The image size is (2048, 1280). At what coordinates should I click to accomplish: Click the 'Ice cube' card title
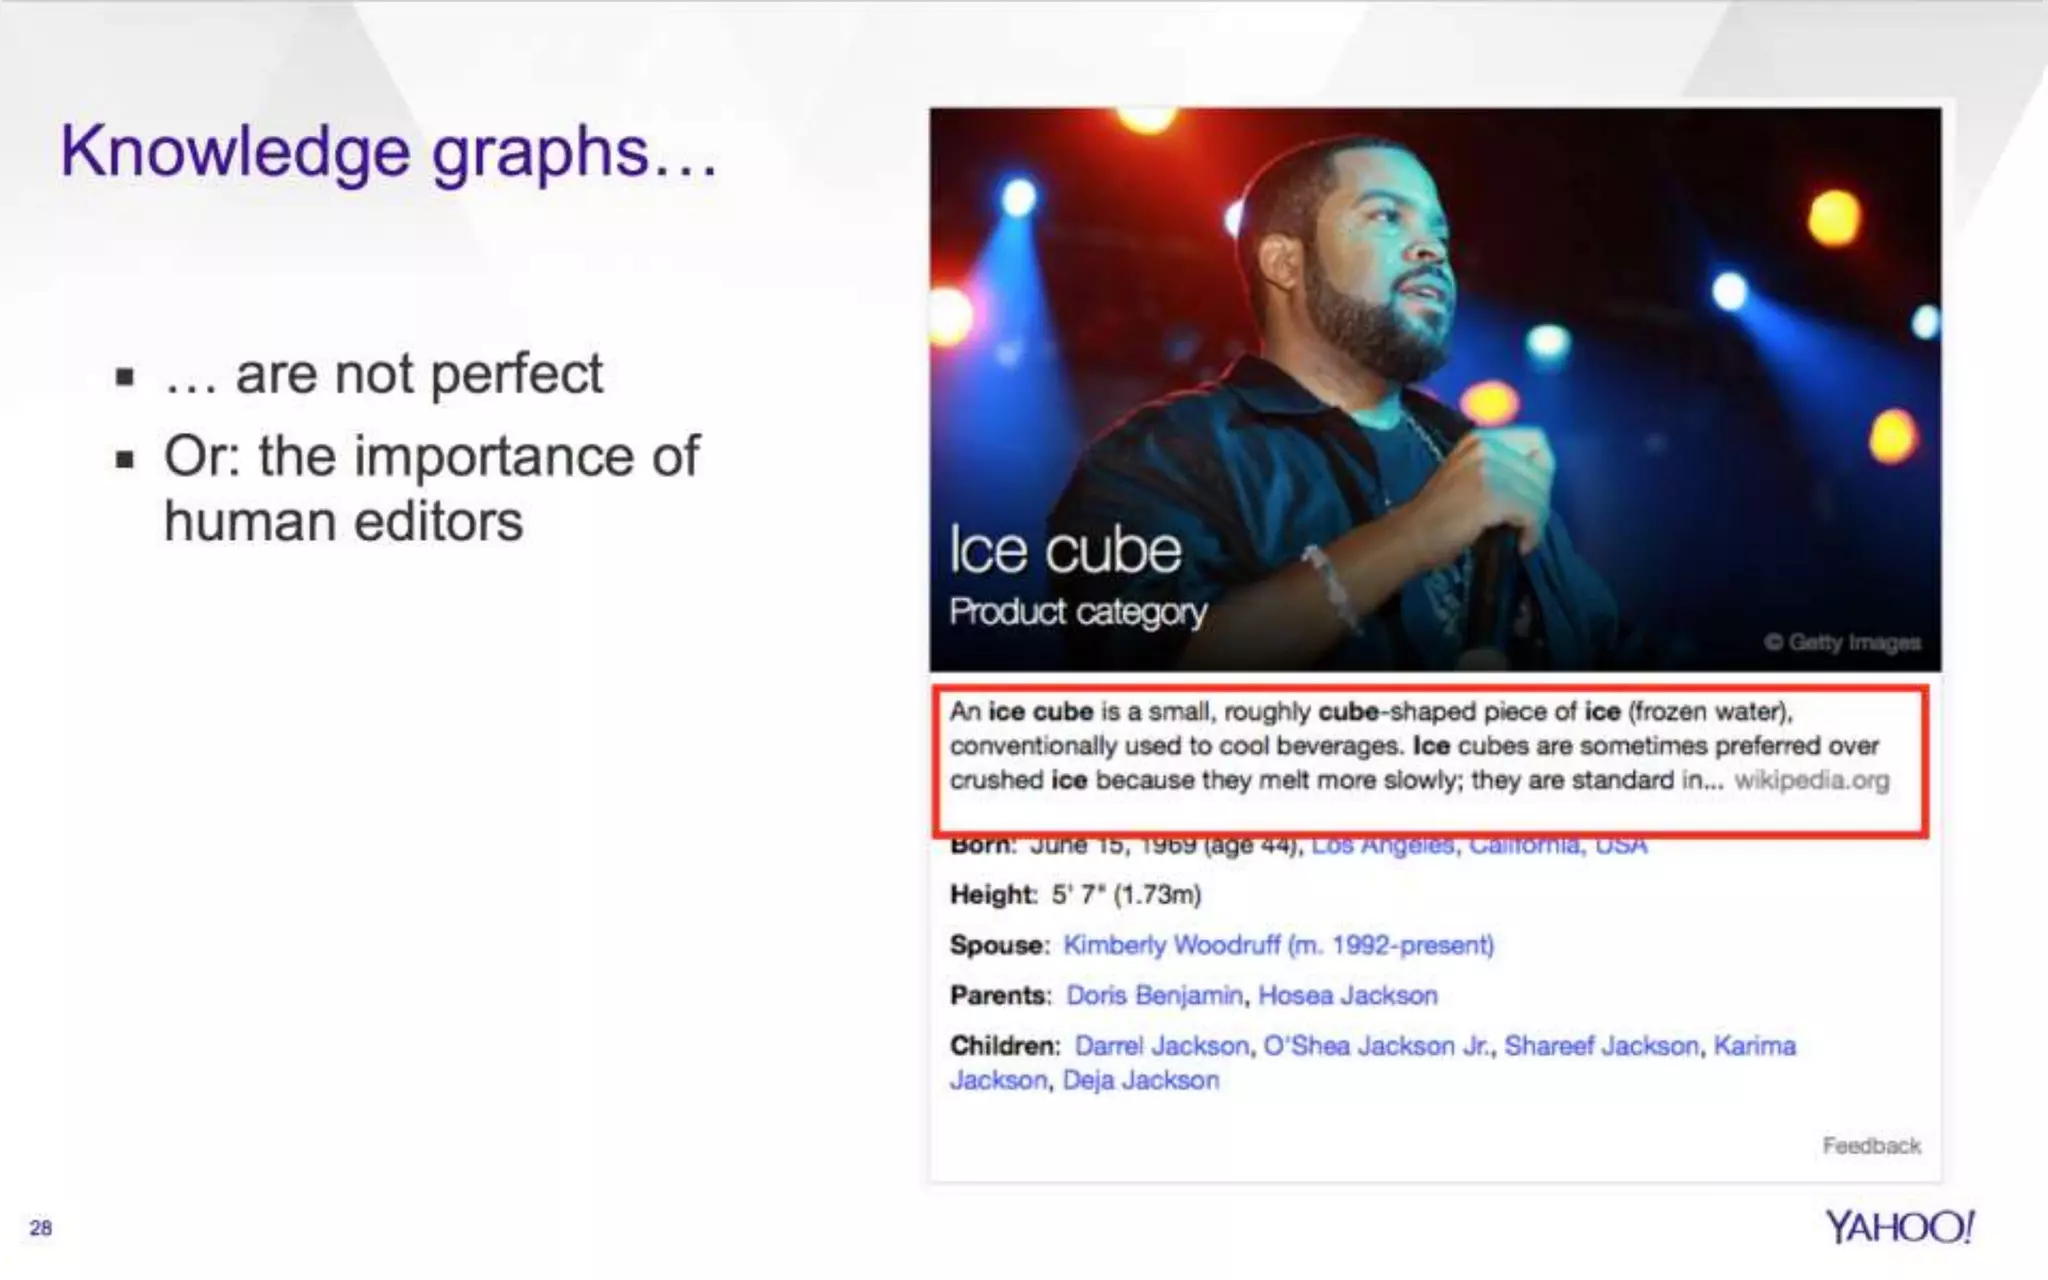(1065, 550)
